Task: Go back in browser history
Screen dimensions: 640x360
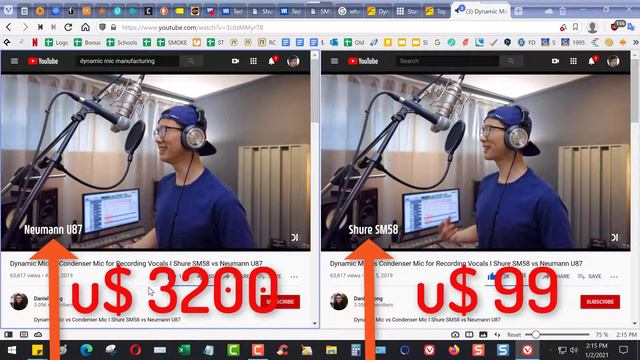Action: (9, 27)
